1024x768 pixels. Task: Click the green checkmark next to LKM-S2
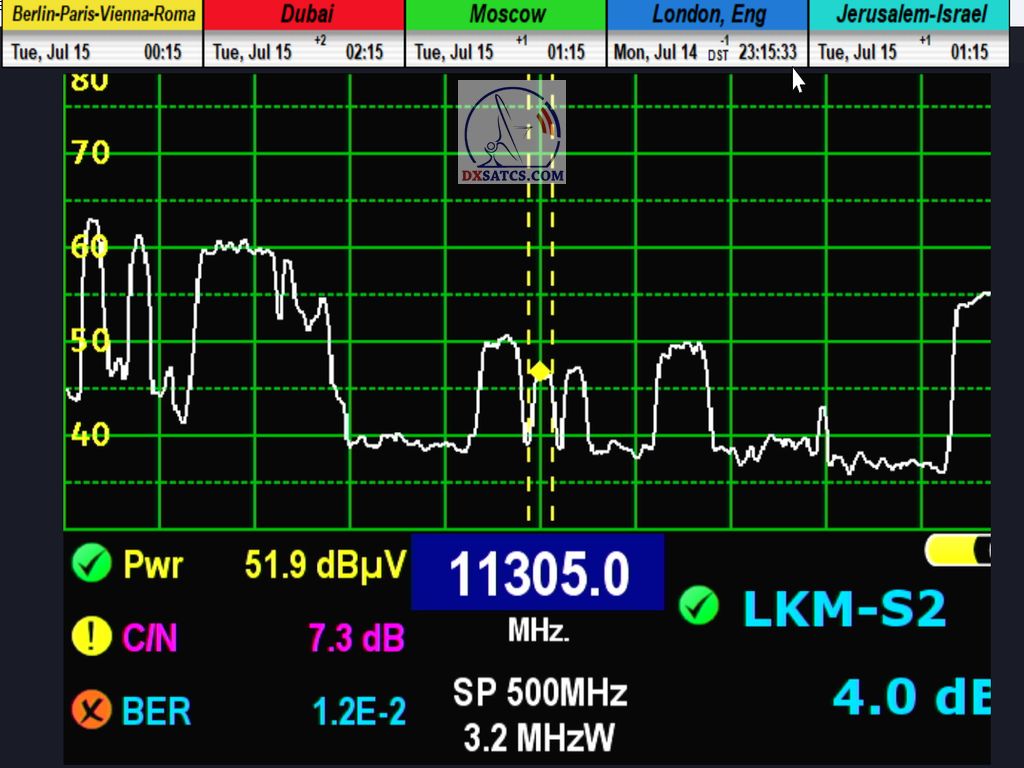pos(698,606)
